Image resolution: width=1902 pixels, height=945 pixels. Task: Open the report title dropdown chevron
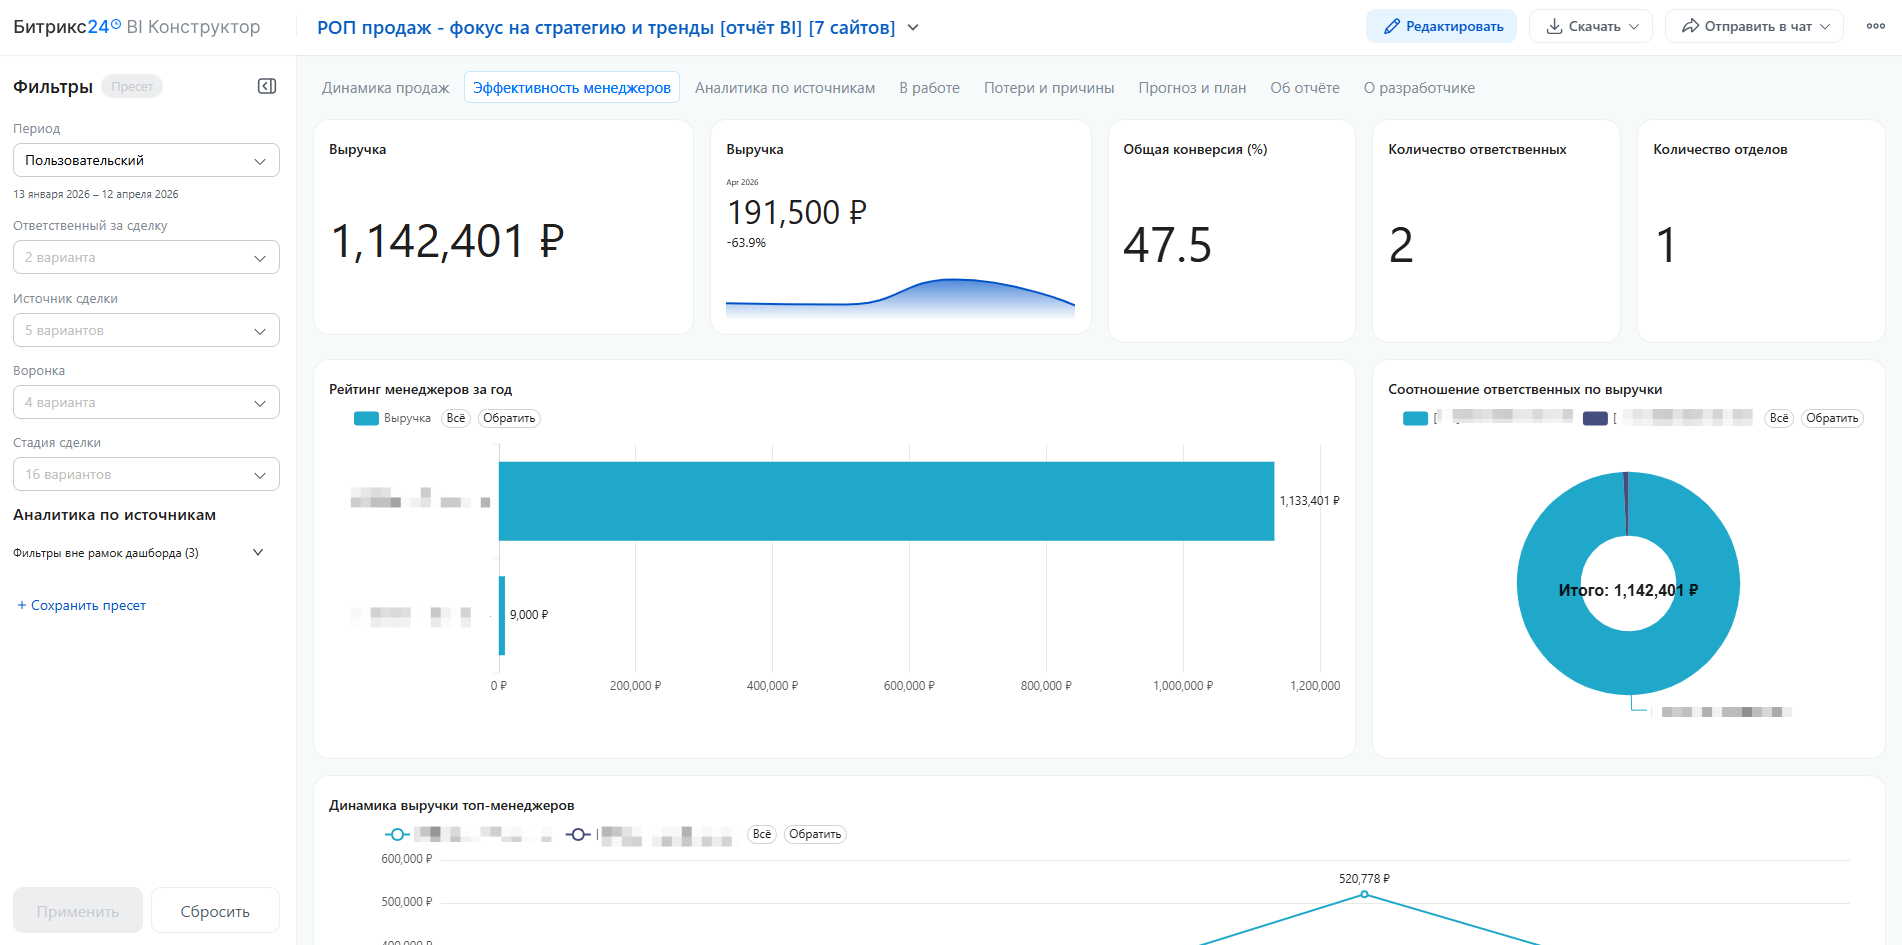(913, 28)
